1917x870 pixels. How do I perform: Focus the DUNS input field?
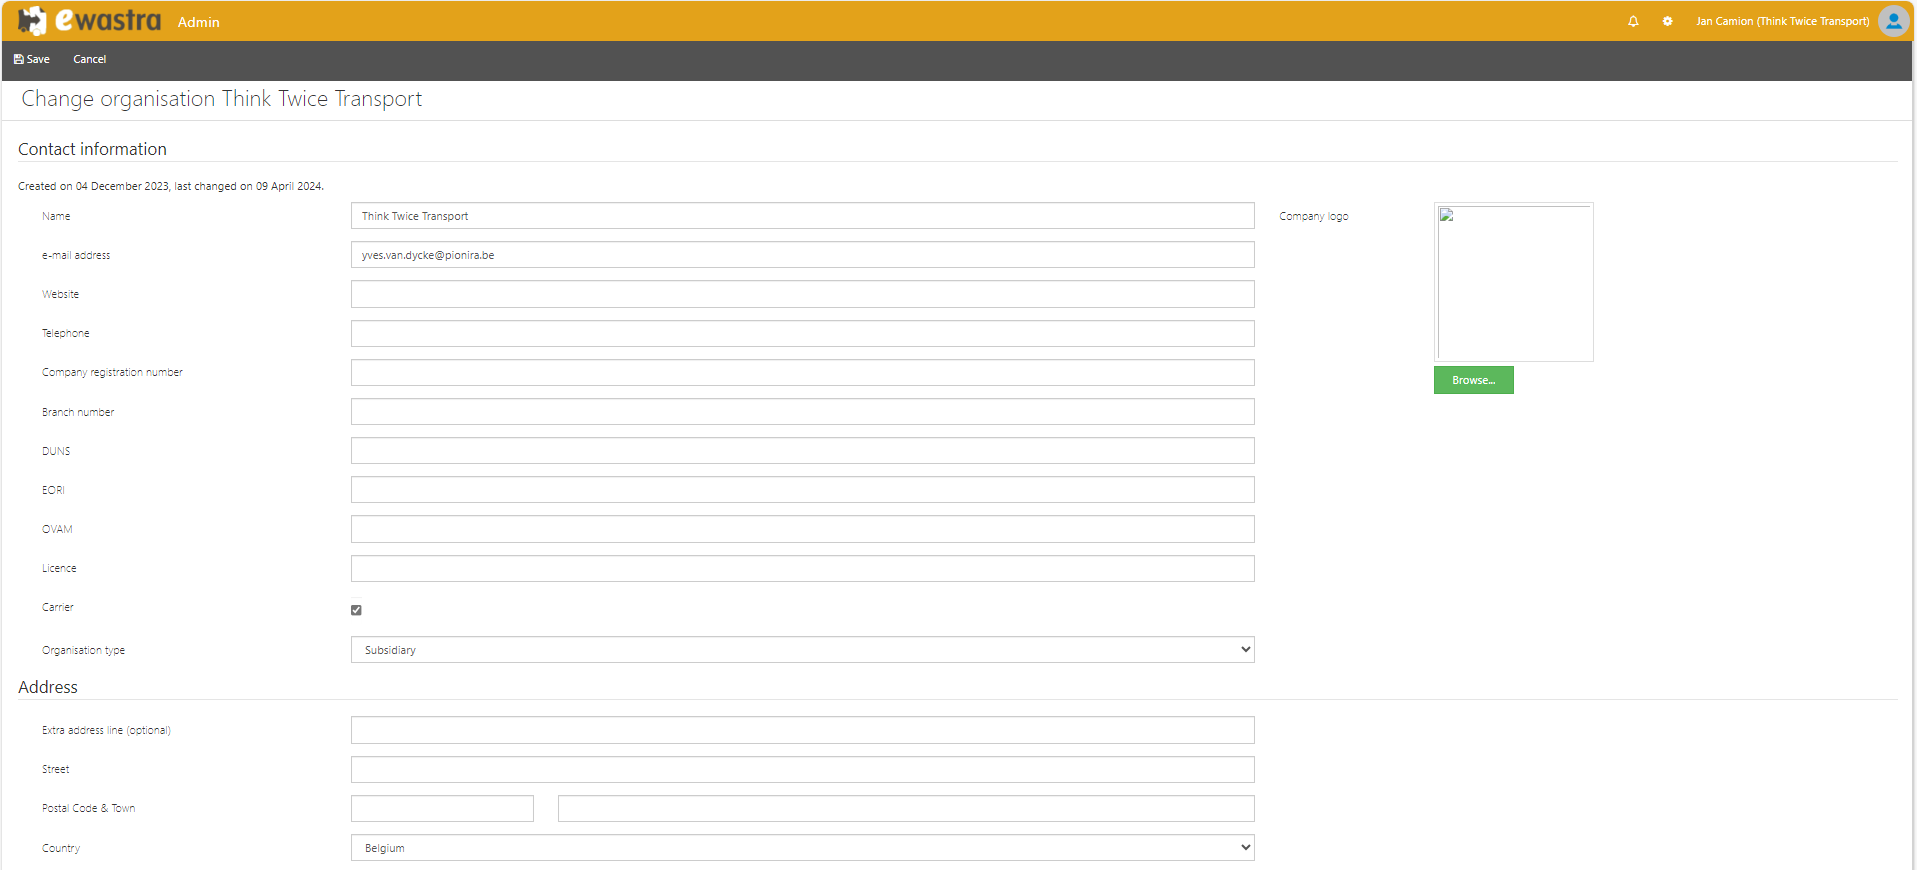pyautogui.click(x=802, y=451)
